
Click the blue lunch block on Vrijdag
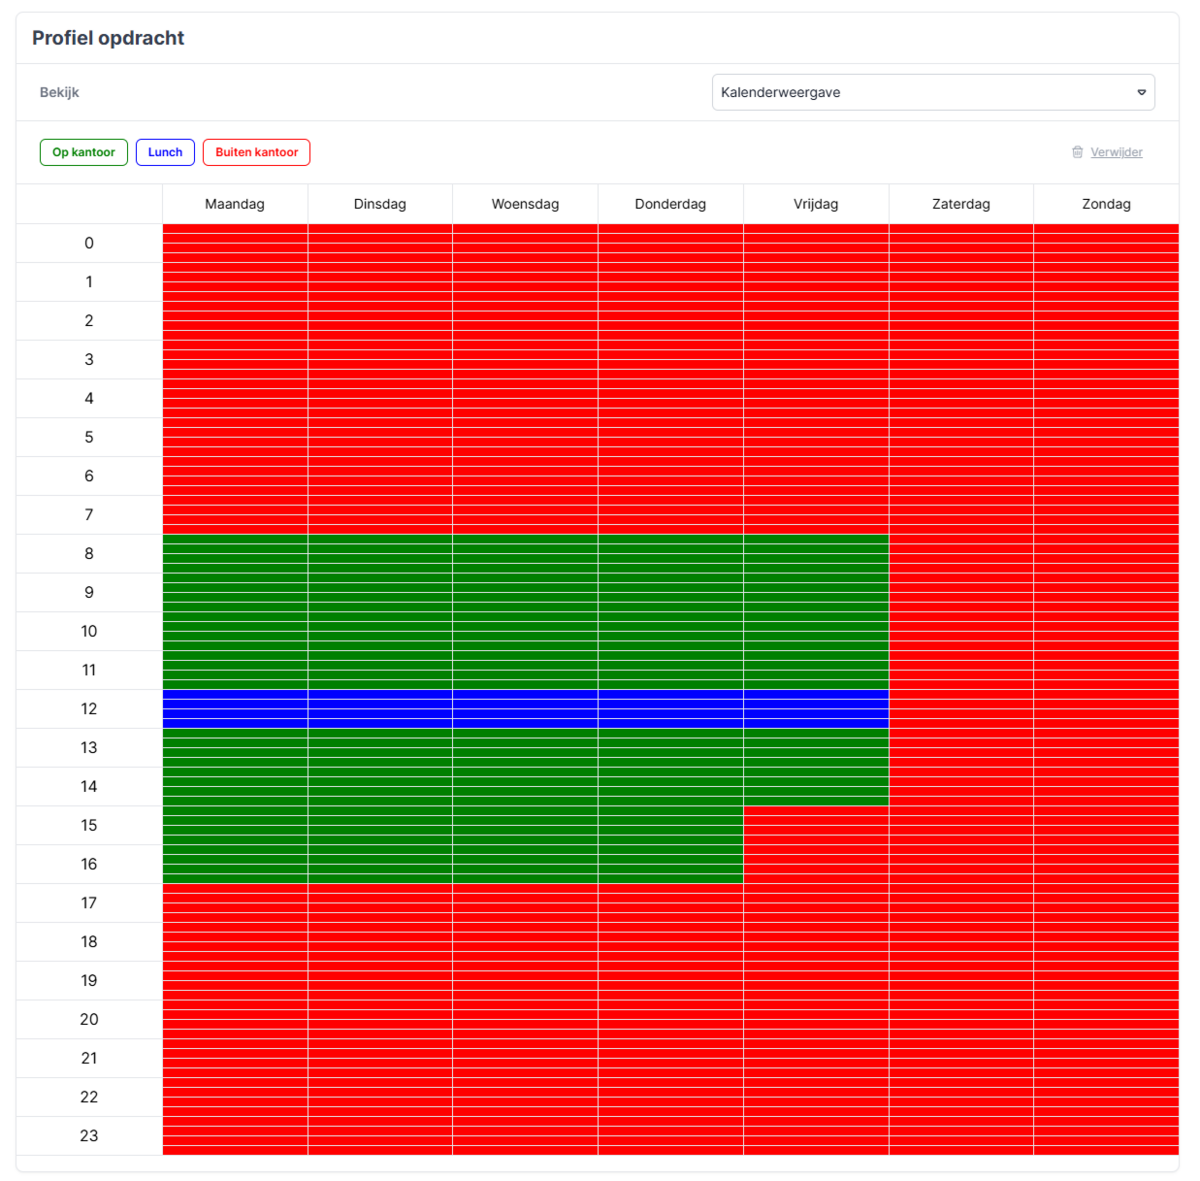(x=816, y=709)
